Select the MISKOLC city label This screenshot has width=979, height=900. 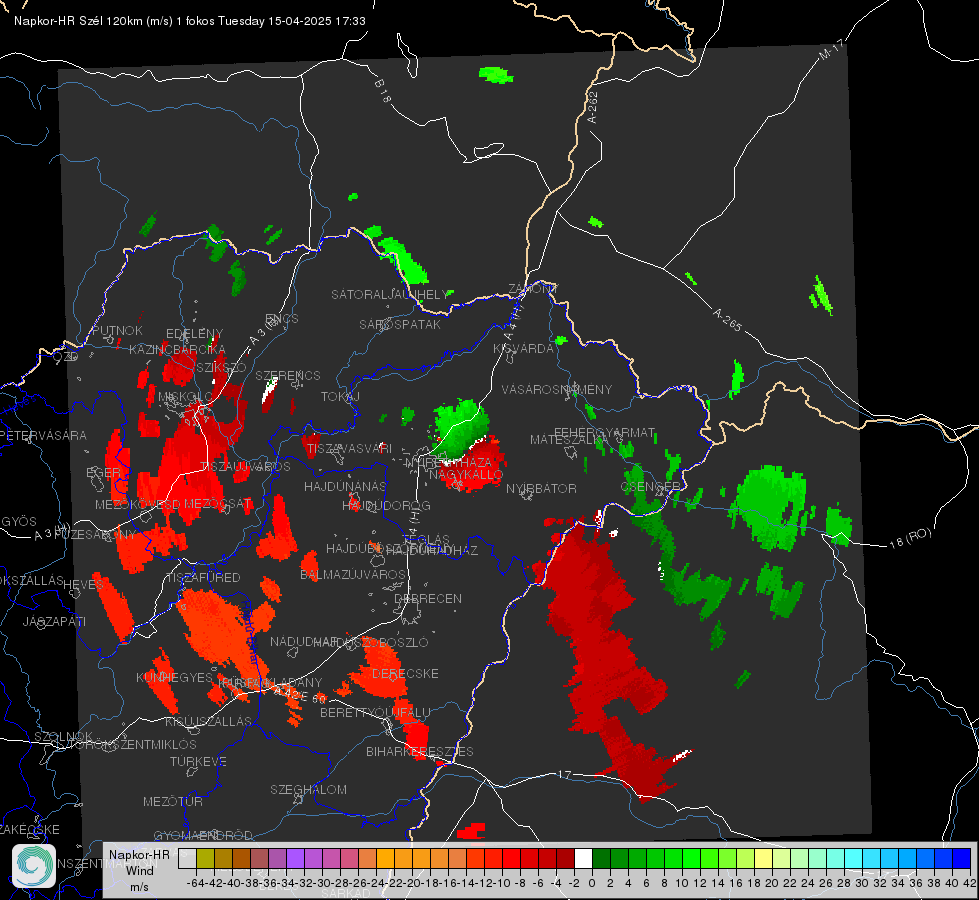pos(185,397)
